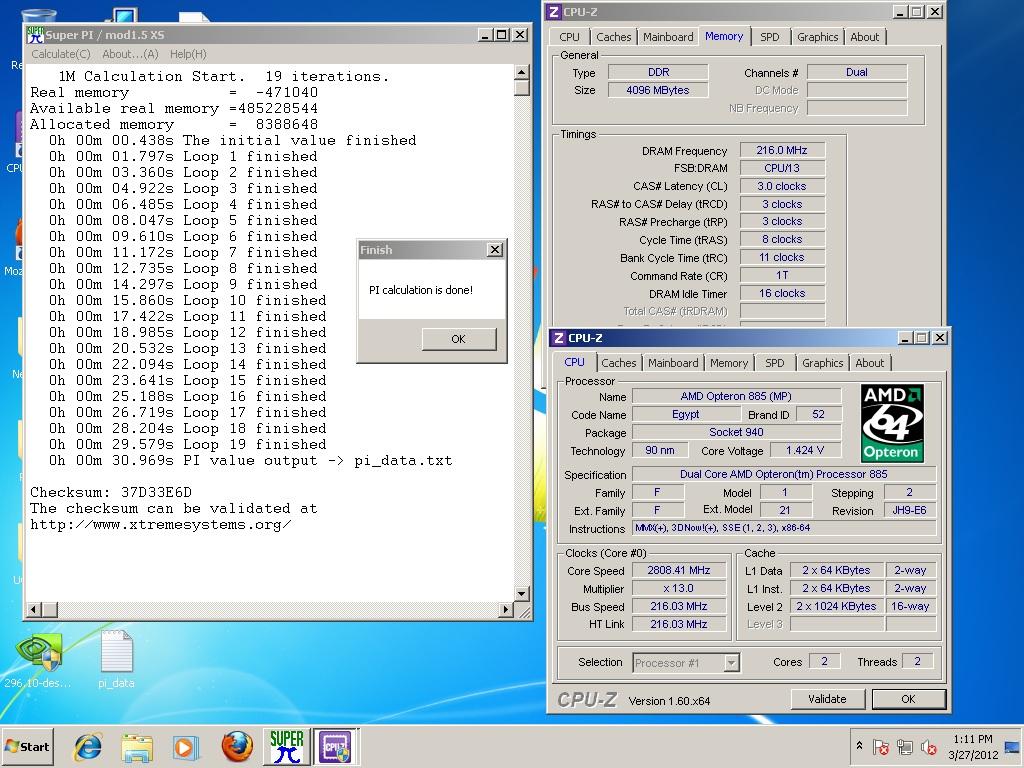
Task: Click the DRAM Frequency 216.0 MHz field
Action: (782, 150)
